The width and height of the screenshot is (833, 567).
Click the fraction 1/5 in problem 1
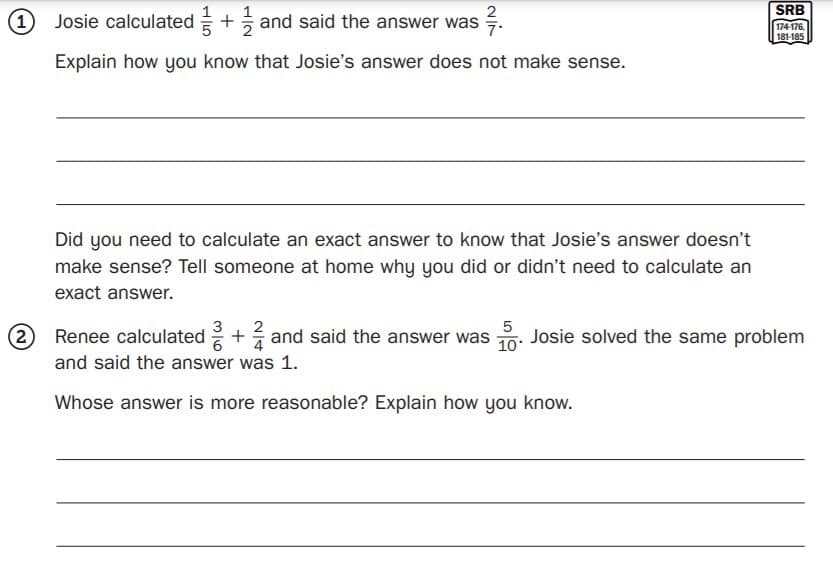[211, 21]
